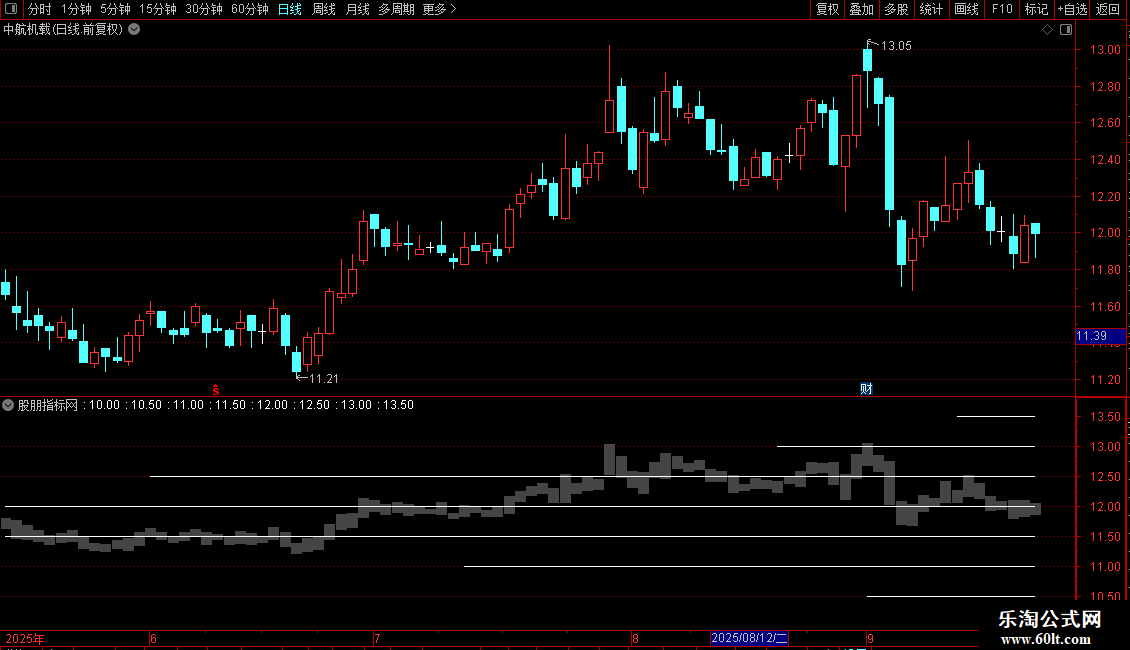Click the 11.21 low price label
The image size is (1130, 650).
[323, 378]
